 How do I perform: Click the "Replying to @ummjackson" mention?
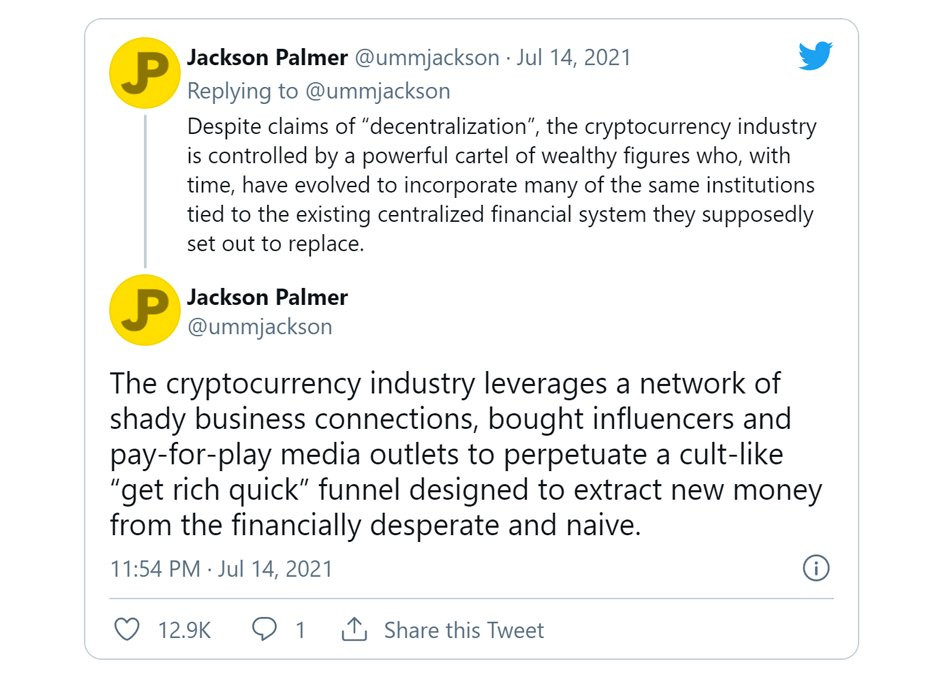click(x=319, y=91)
